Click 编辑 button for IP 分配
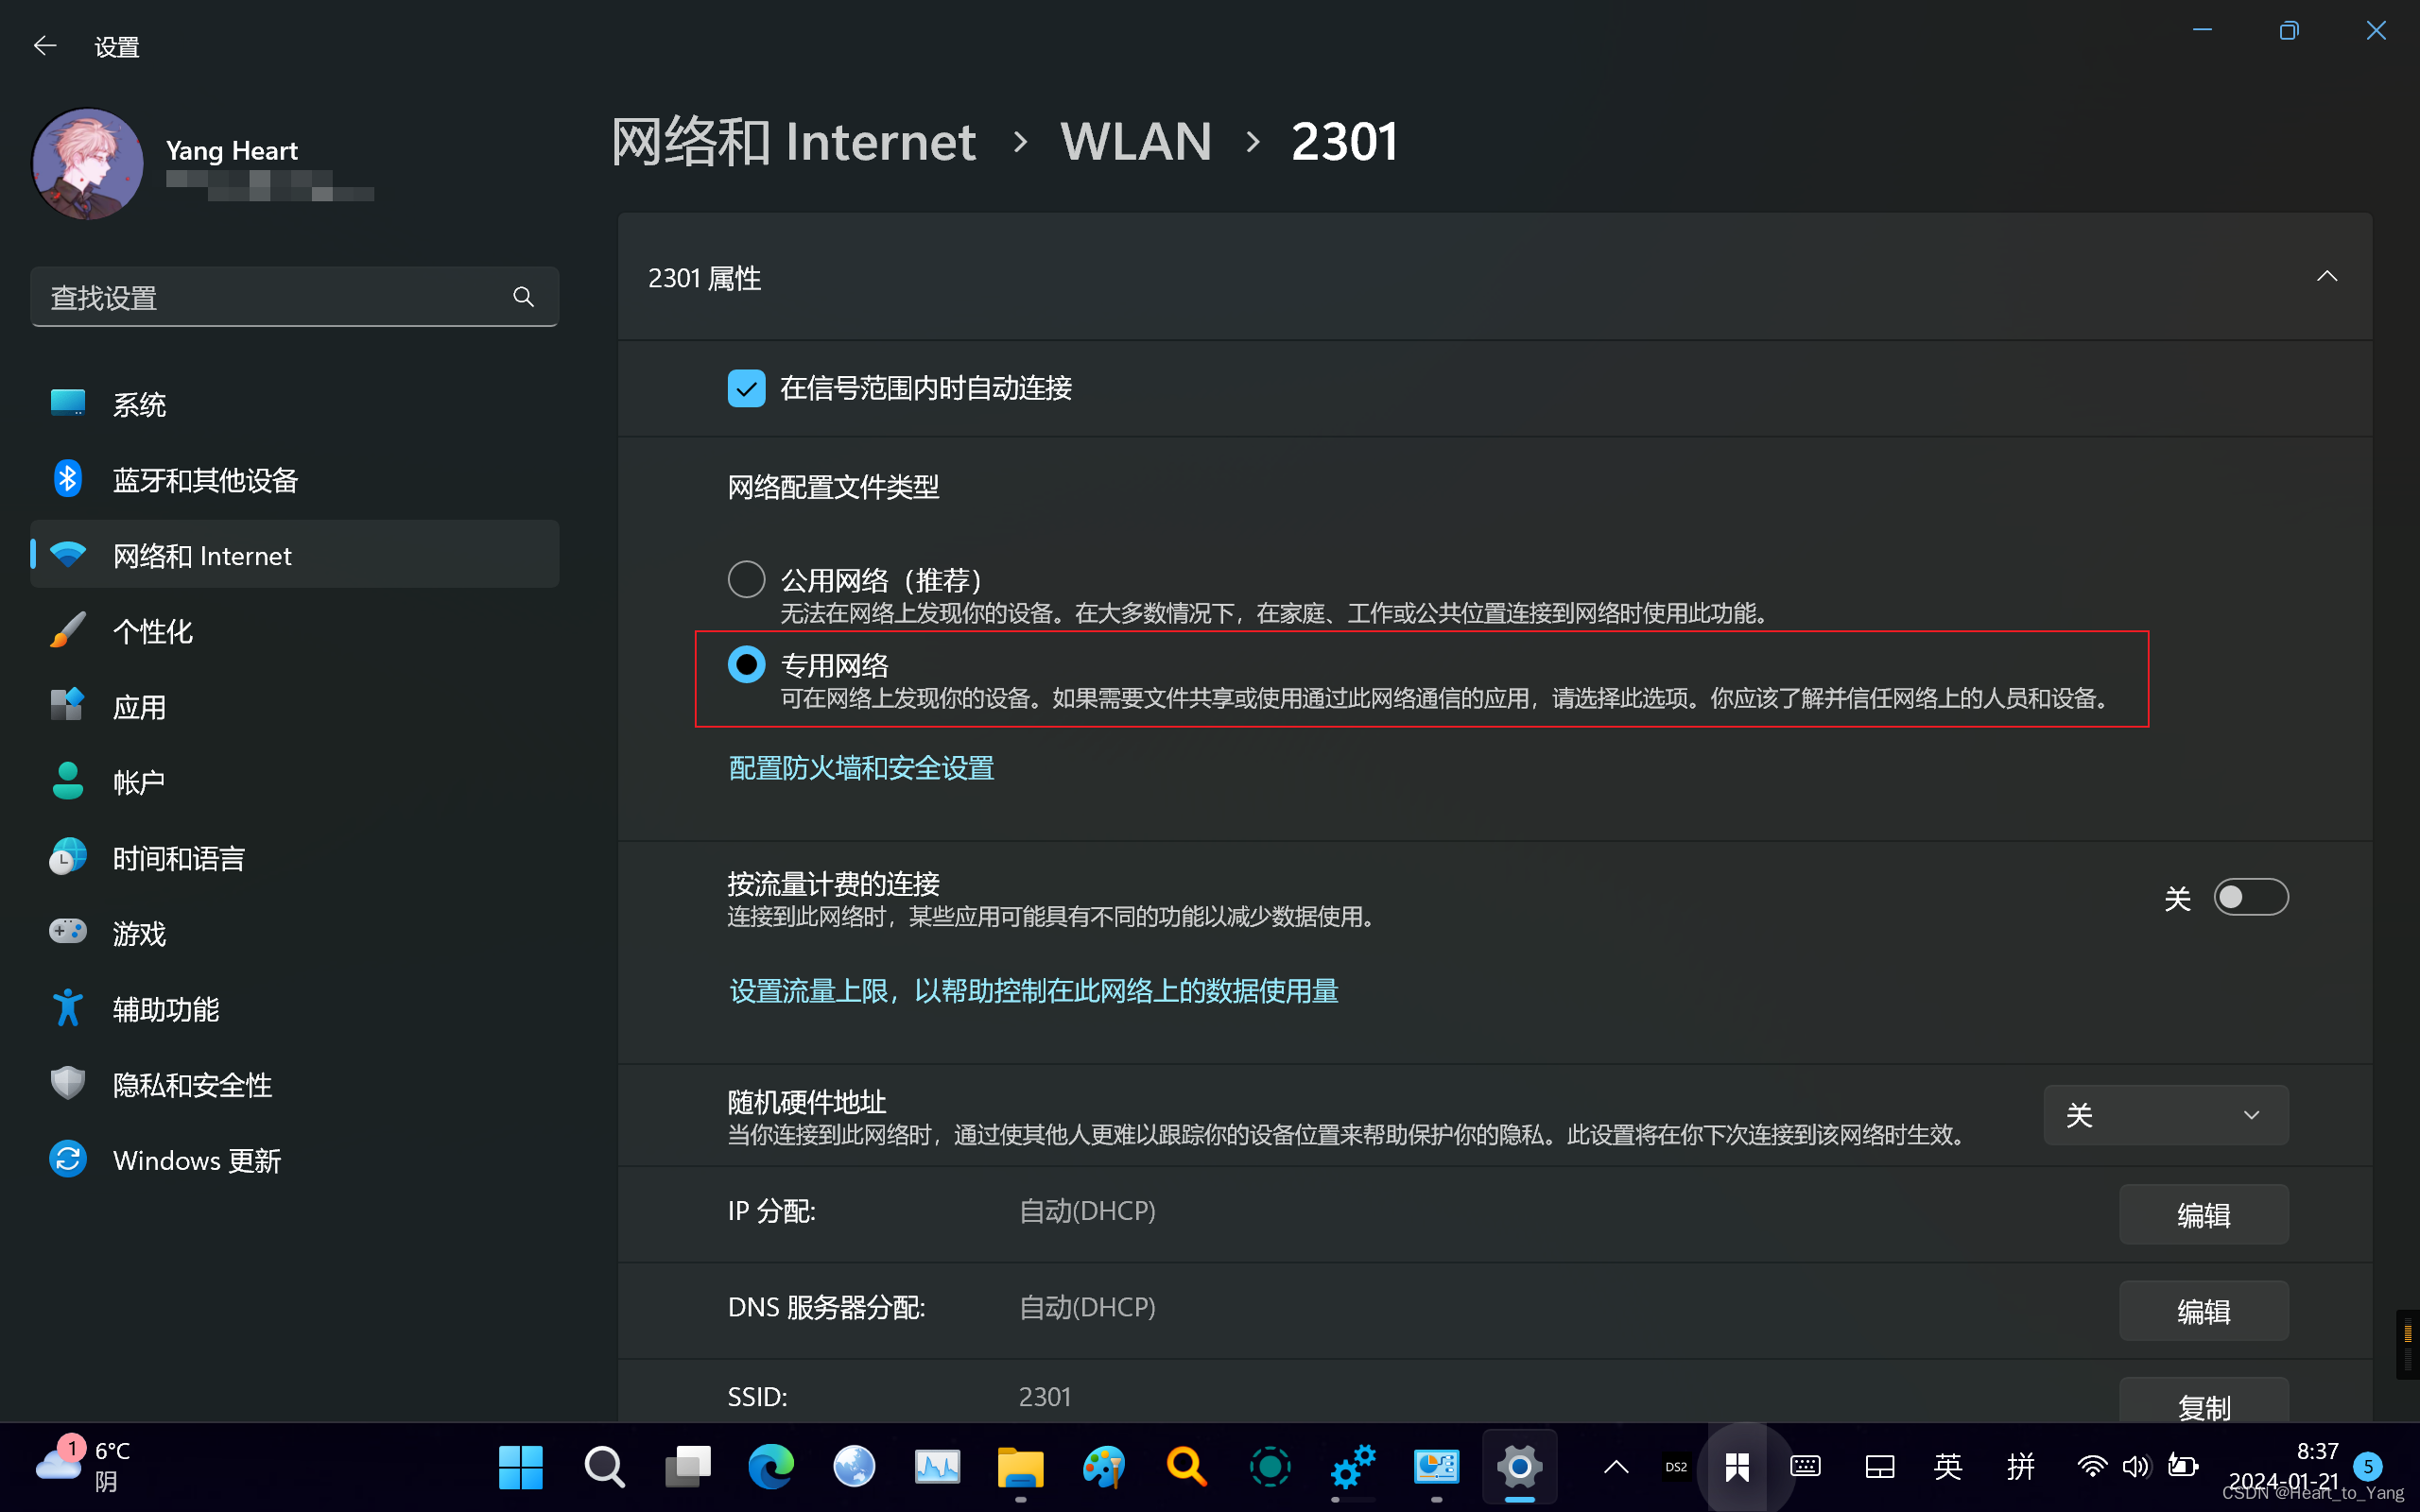Viewport: 2420px width, 1512px height. coord(2204,1214)
